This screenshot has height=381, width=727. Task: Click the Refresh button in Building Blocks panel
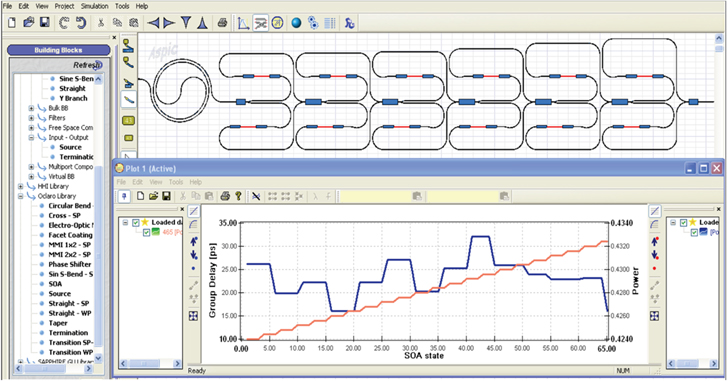point(87,65)
